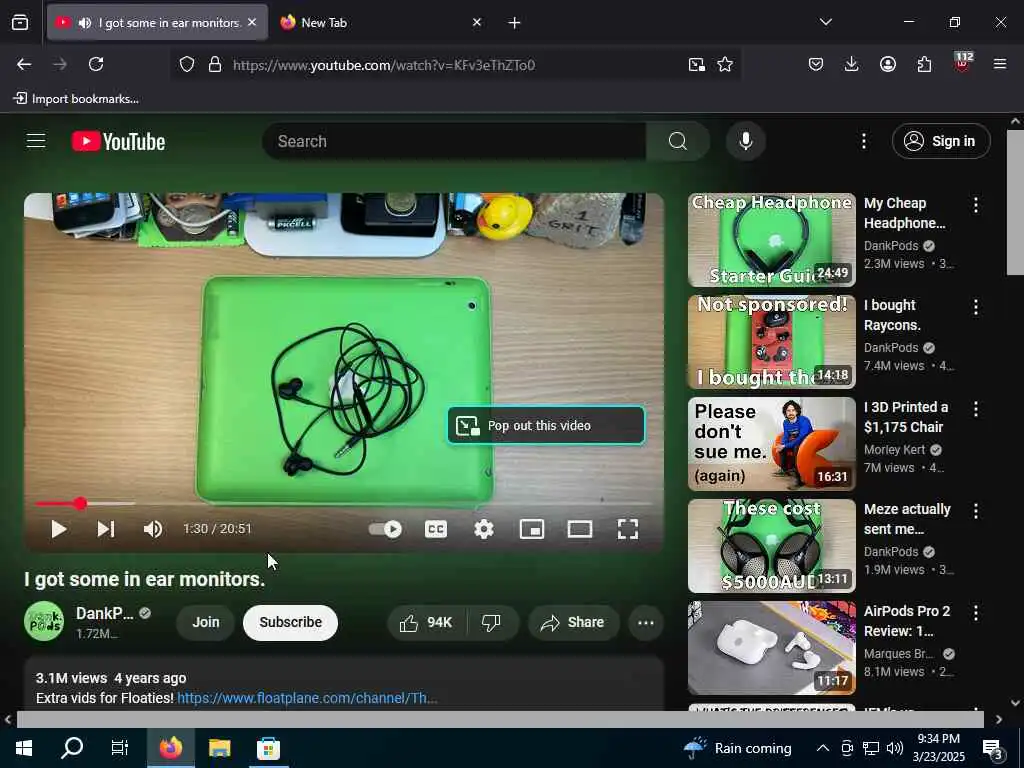Toggle picture-in-picture in the address bar
This screenshot has width=1024, height=768.
click(697, 65)
